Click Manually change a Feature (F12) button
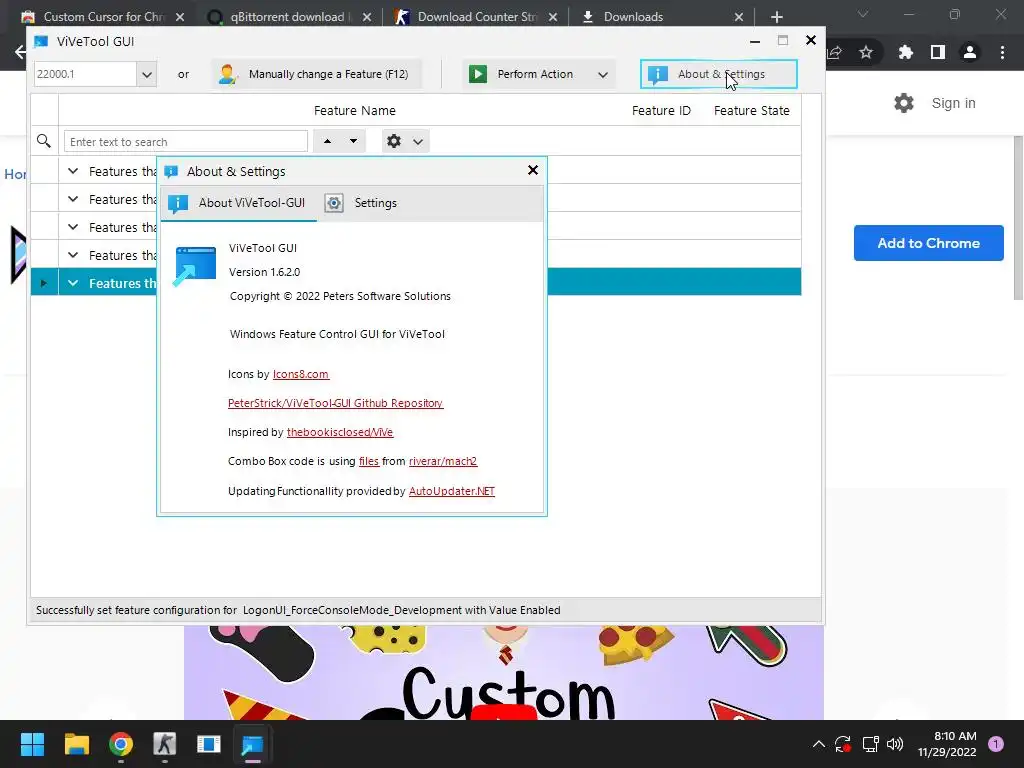Screen dimensions: 1024x768 coord(317,74)
